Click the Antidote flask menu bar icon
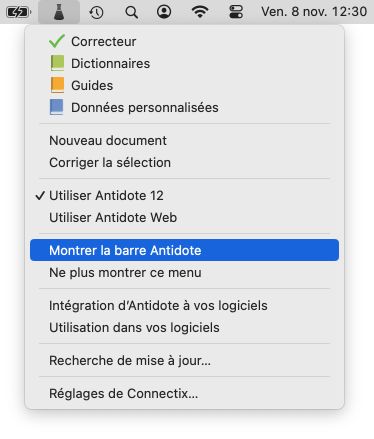The image size is (374, 439). 59,12
